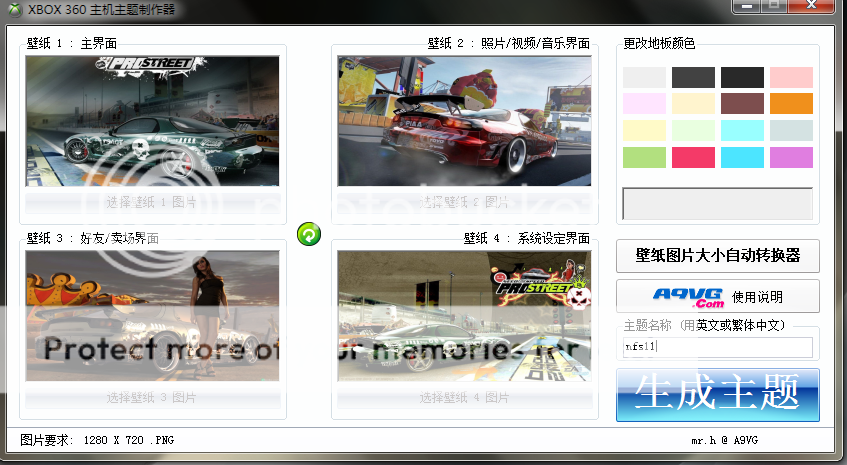The image size is (847, 465).
Task: Click the wallpaper 3 friends/marketplace thumbnail
Action: [152, 315]
